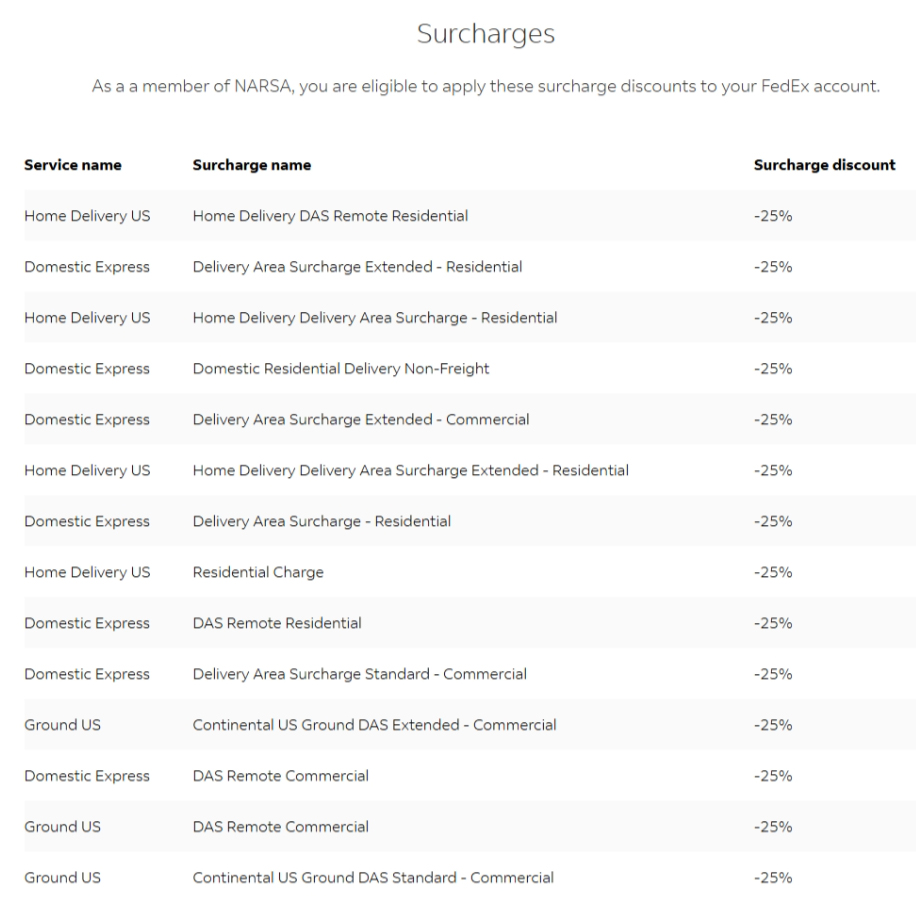
Task: Select the NARSA member eligibility description text
Action: click(x=486, y=86)
